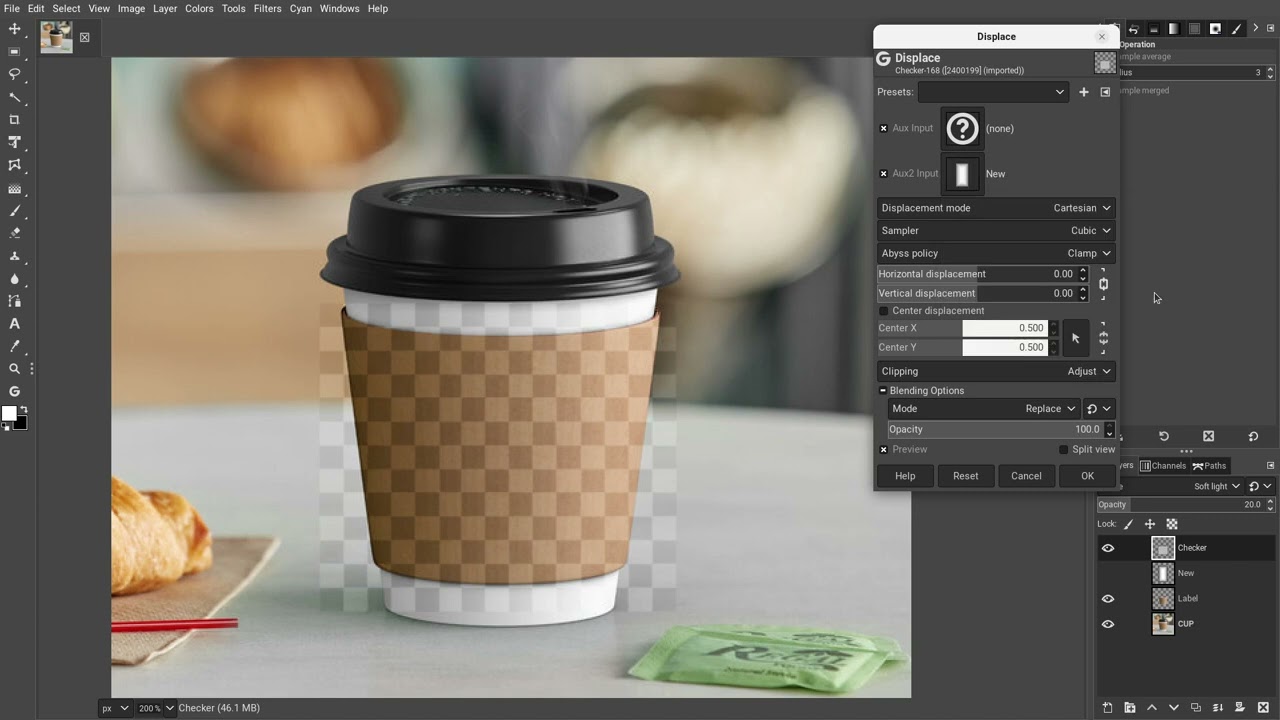Screen dimensions: 1280x720
Task: Hide the Label layer
Action: (1107, 599)
